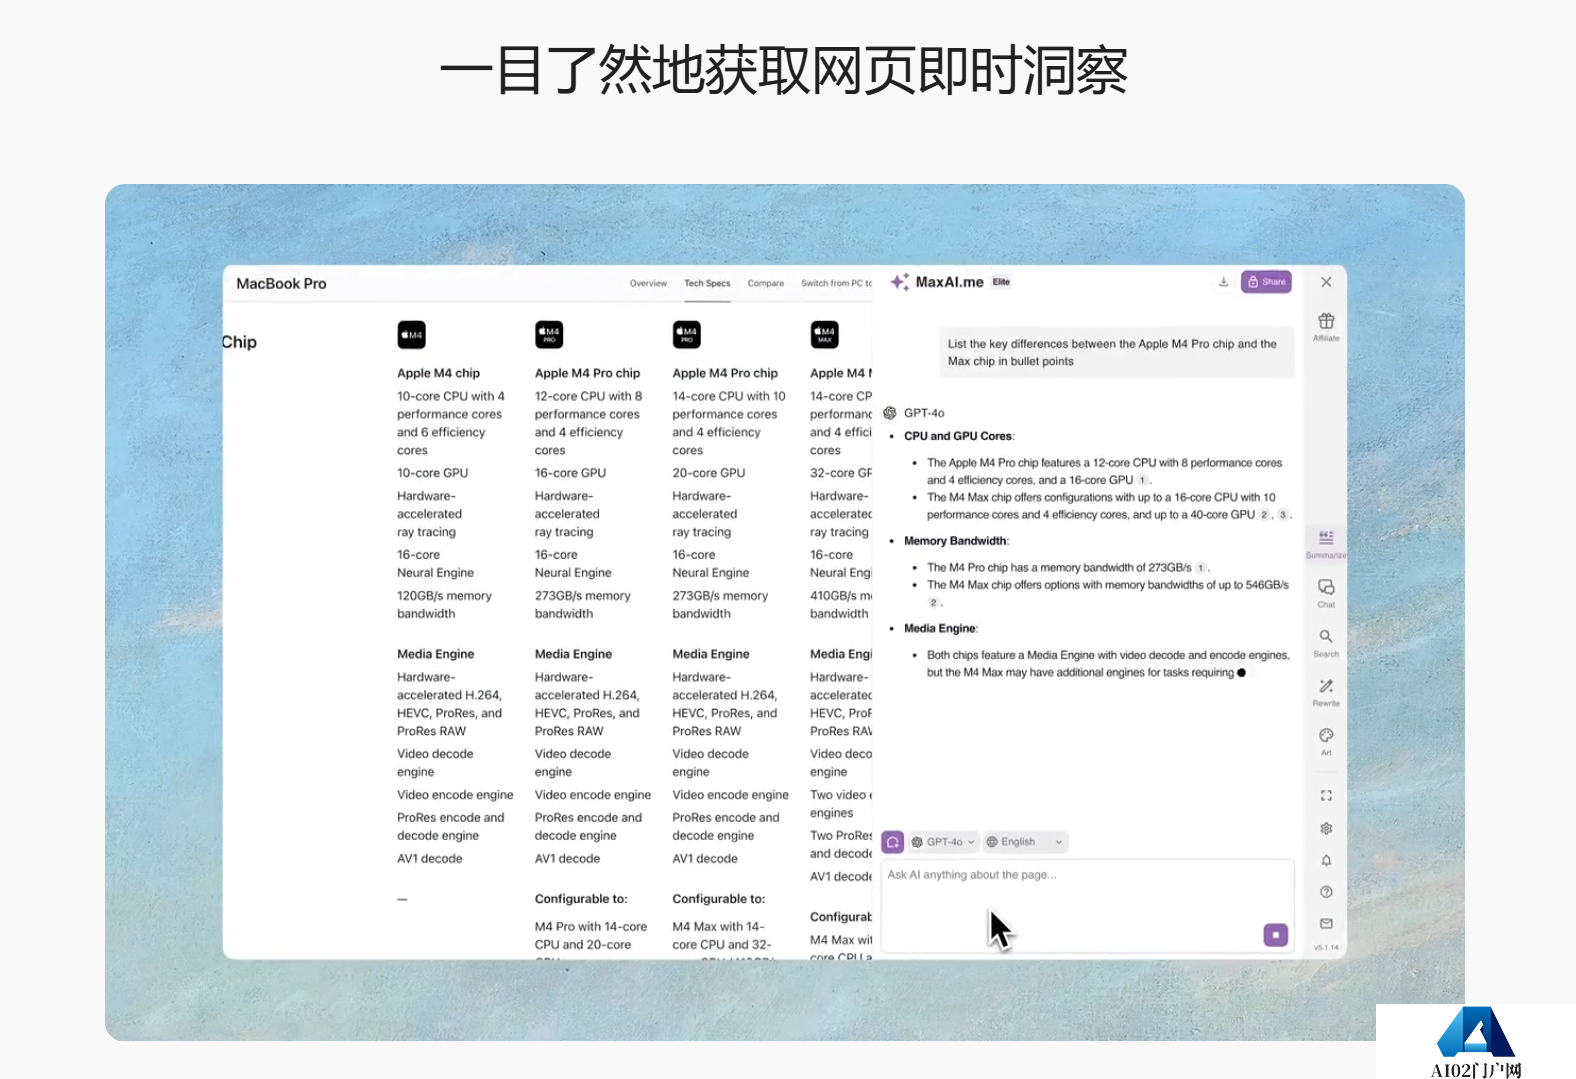Screen dimensions: 1576x1079
Task: Open the Search tool in MaxAI sidebar
Action: [x=1326, y=642]
